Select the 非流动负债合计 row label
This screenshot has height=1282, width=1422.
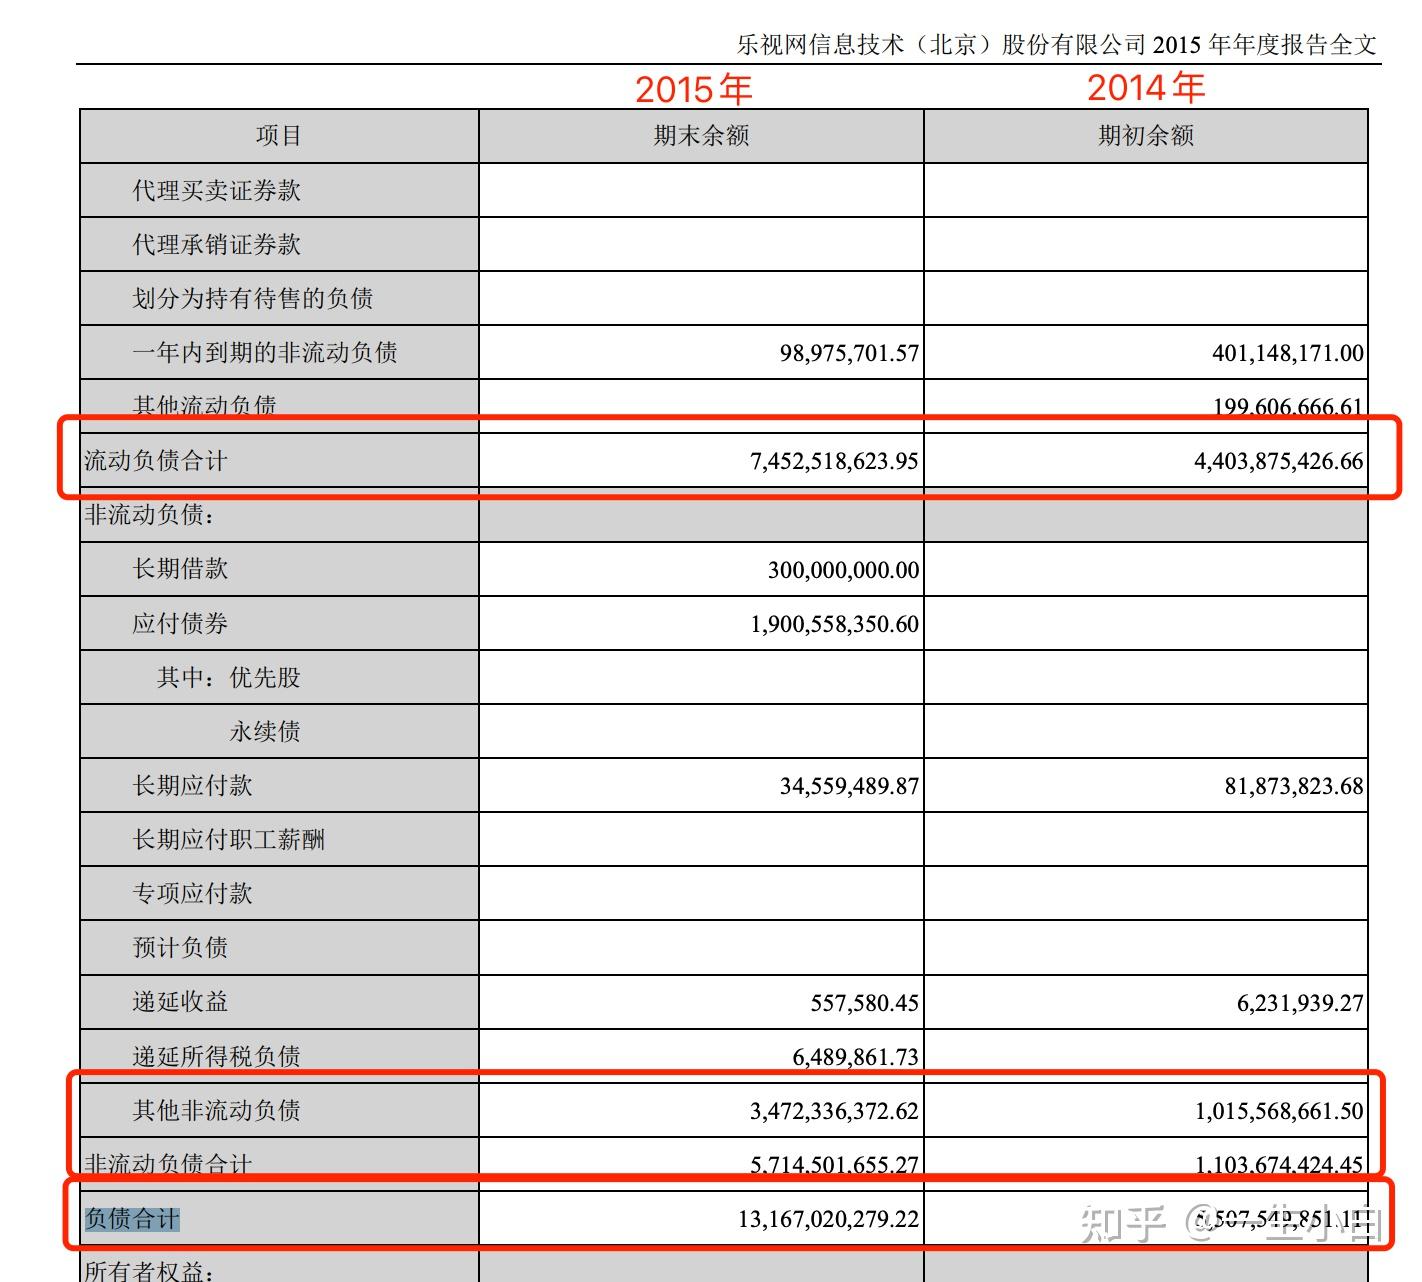(168, 1164)
